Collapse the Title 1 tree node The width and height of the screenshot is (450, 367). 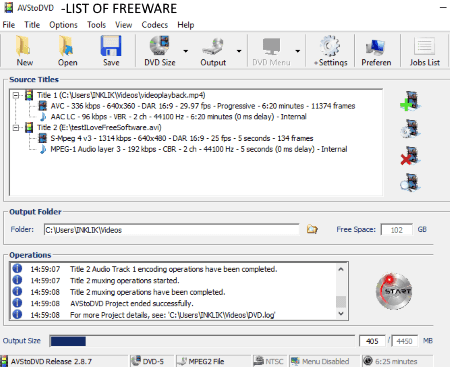16,95
